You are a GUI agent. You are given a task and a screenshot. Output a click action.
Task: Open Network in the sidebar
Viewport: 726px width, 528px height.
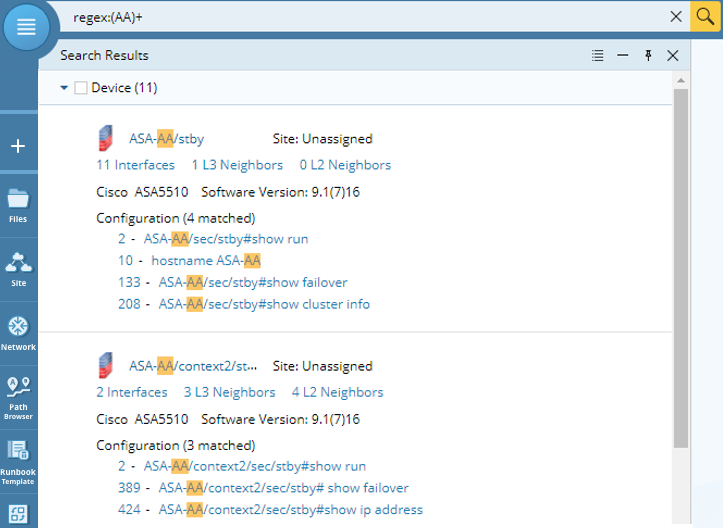click(x=19, y=334)
